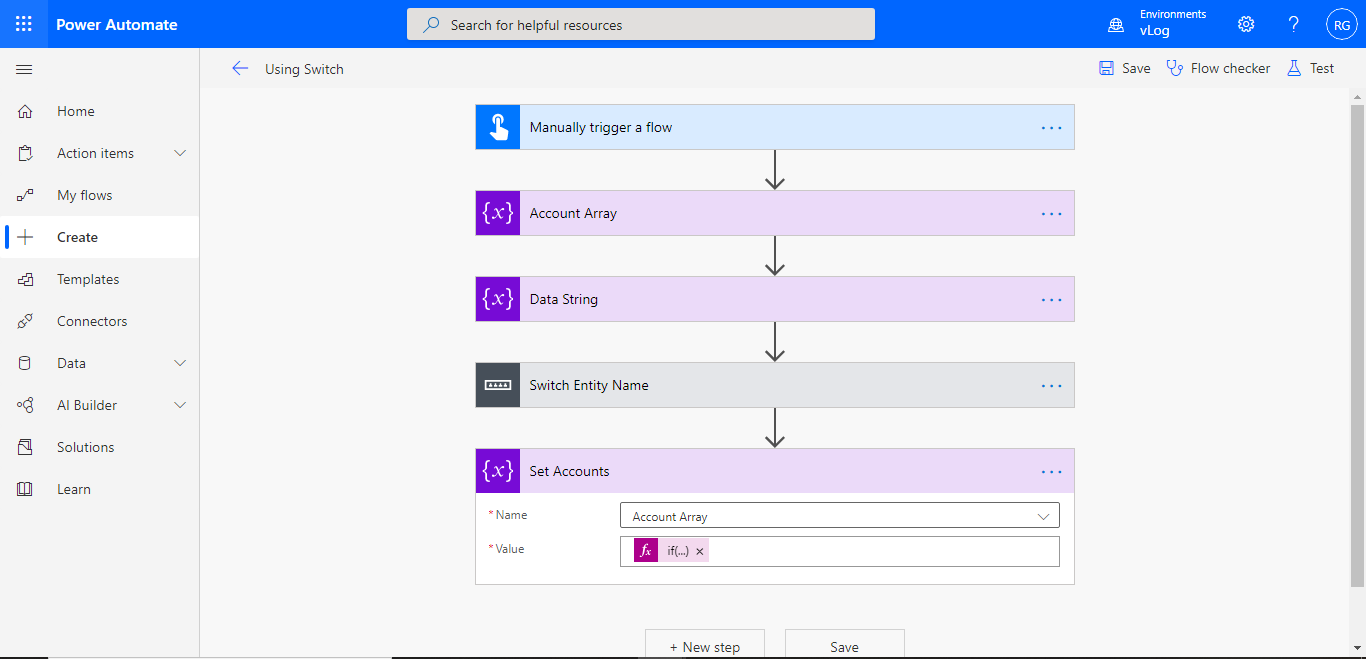Image resolution: width=1366 pixels, height=659 pixels.
Task: Remove the if(...) expression token
Action: tap(700, 551)
